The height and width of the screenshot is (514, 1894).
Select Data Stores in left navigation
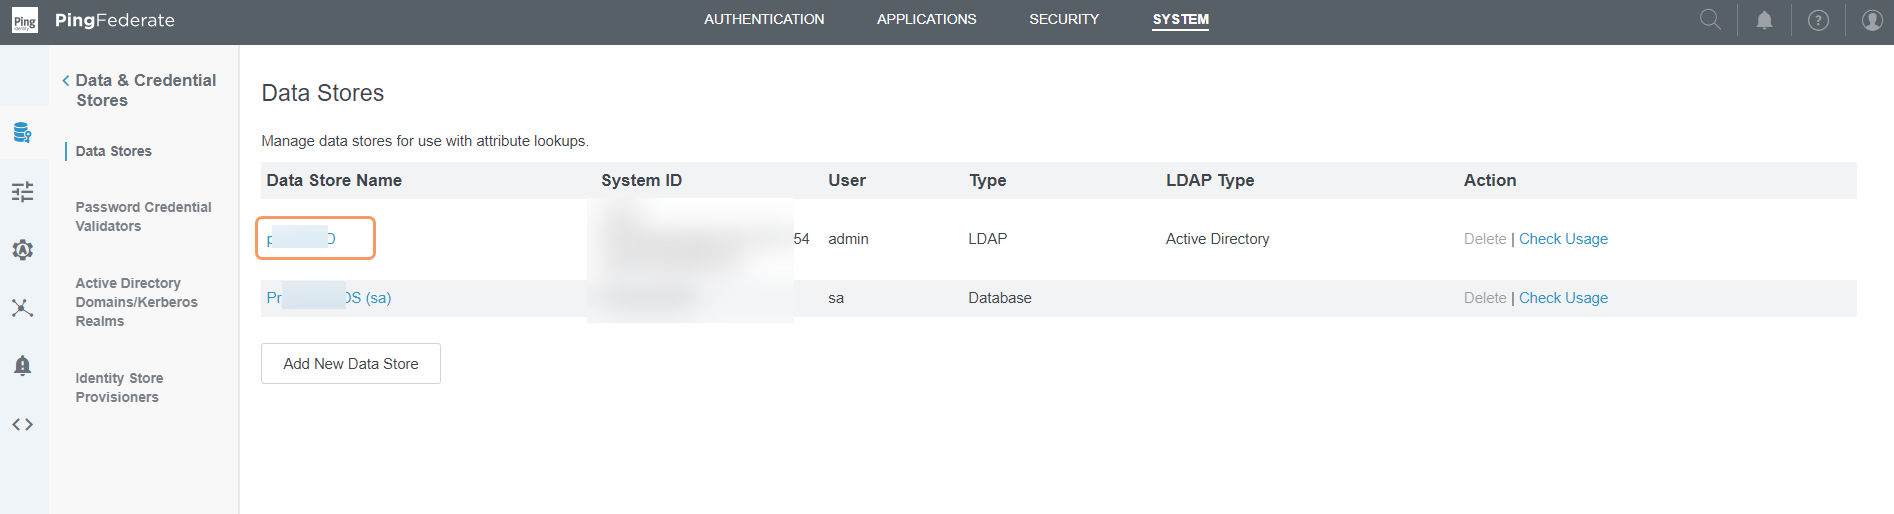pyautogui.click(x=114, y=151)
